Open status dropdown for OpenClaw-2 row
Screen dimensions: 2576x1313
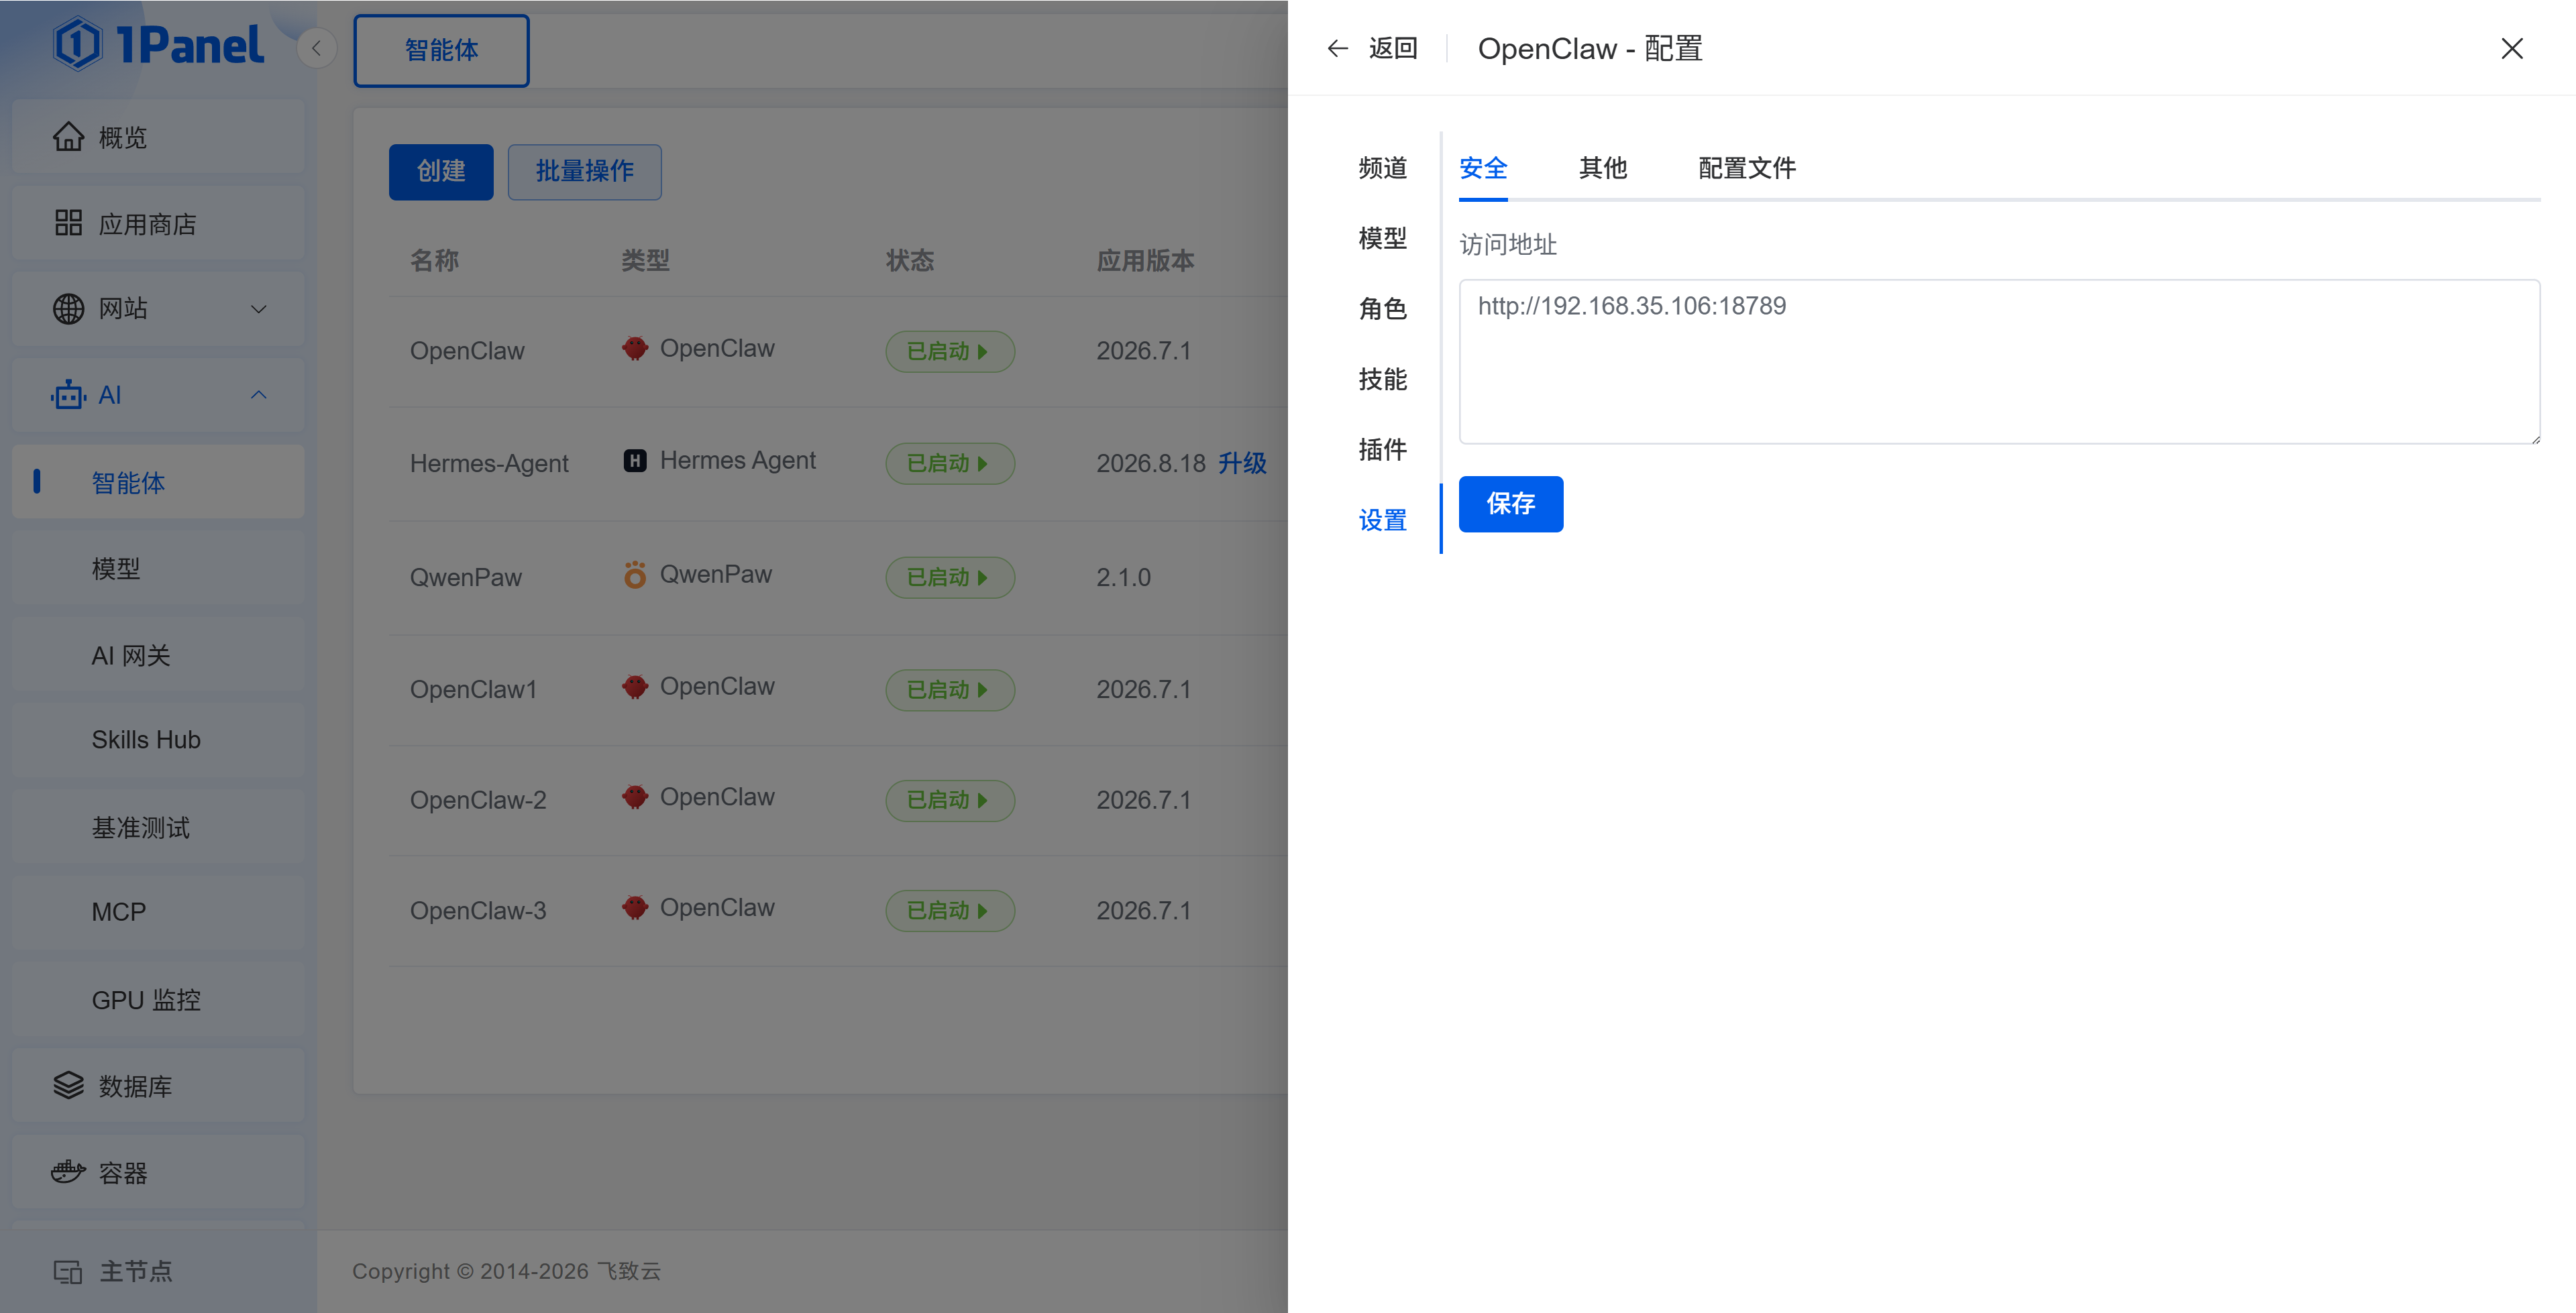950,800
